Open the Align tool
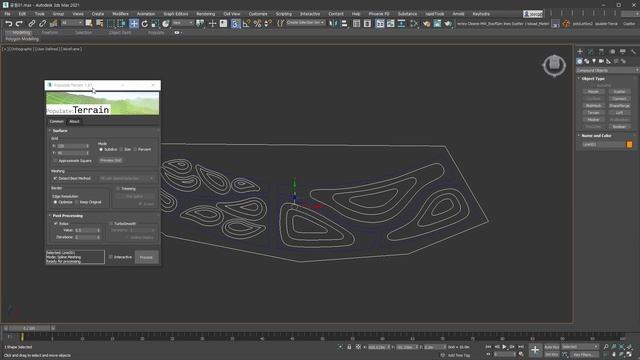 344,24
